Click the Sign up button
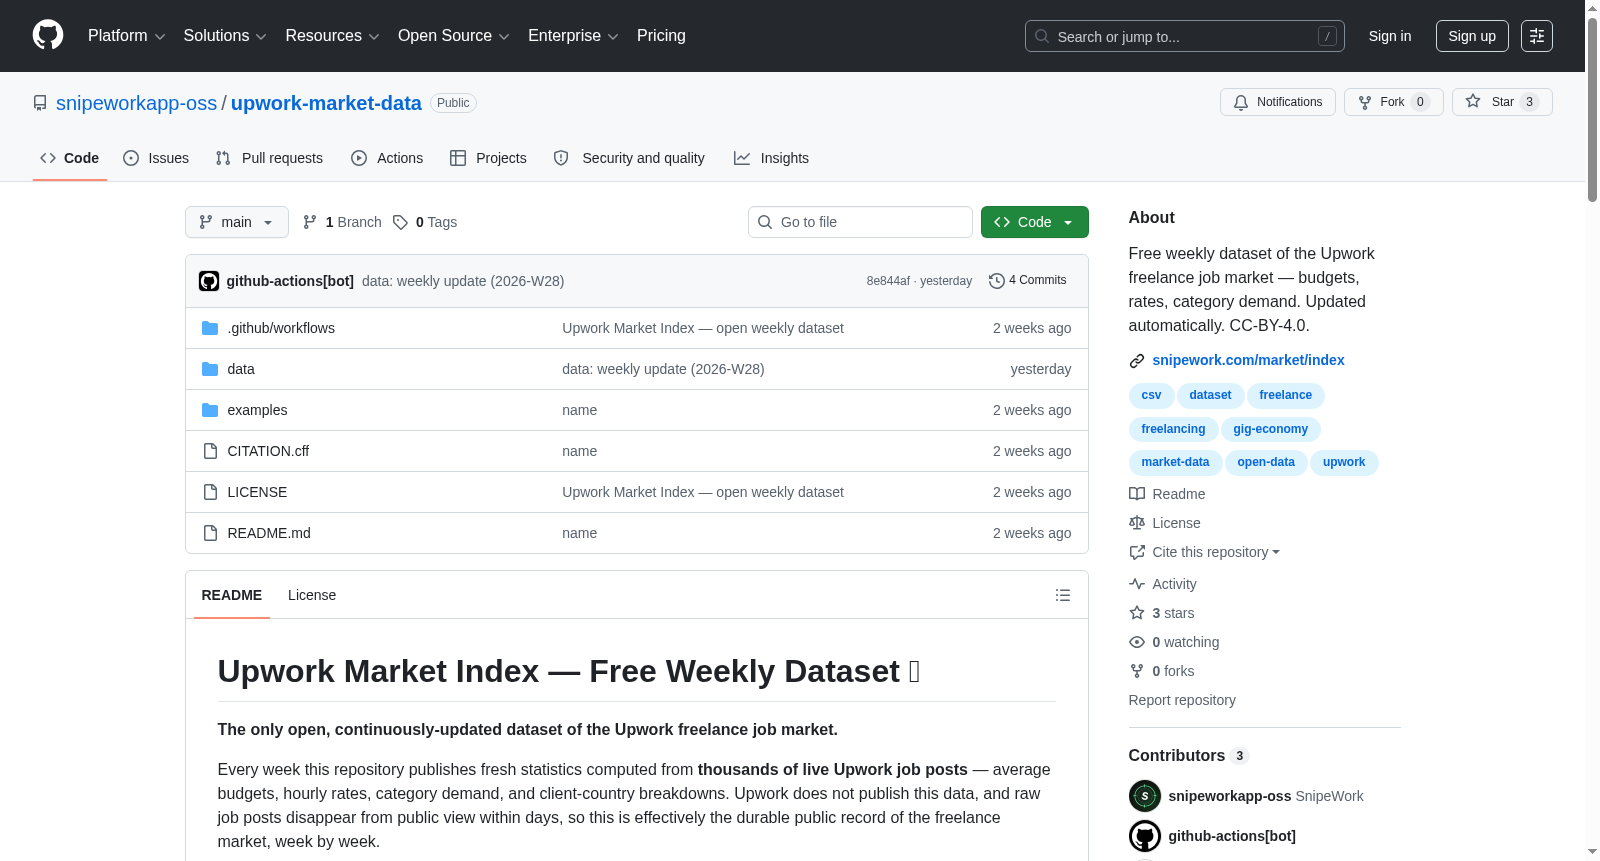 (1472, 36)
